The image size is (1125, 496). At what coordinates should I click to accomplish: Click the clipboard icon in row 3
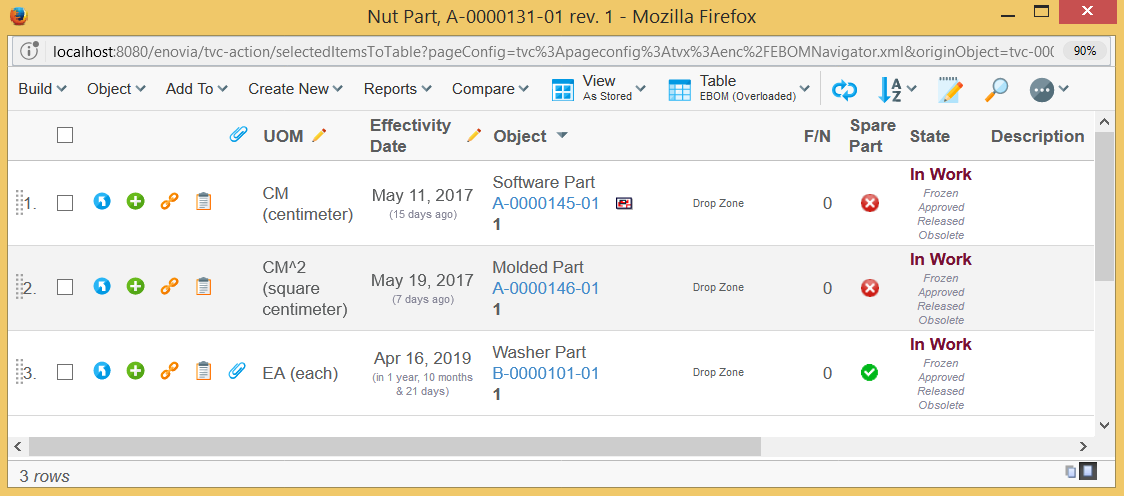203,372
